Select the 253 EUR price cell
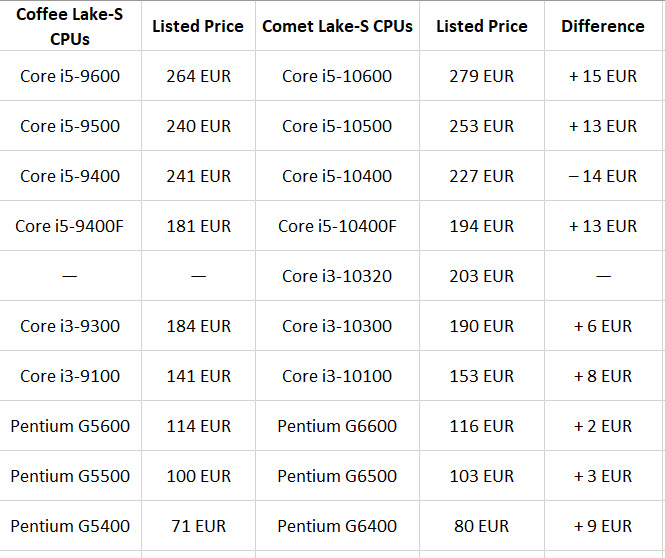 pos(482,126)
